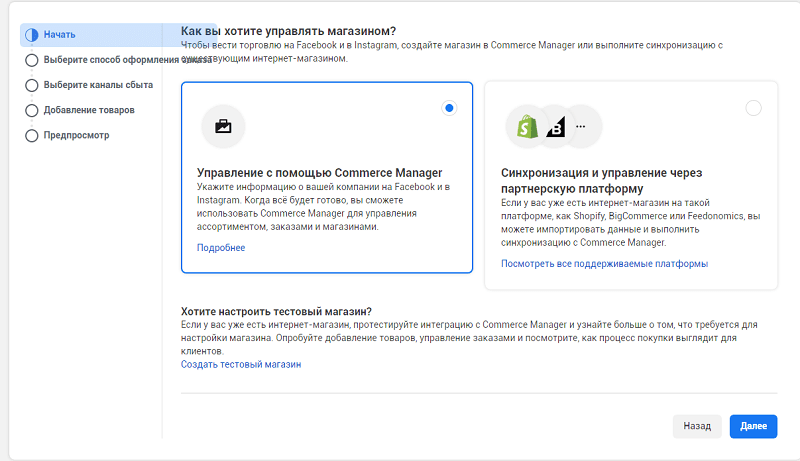
Task: Click heading Как вы хотите управлять магазином?
Action: click(288, 31)
